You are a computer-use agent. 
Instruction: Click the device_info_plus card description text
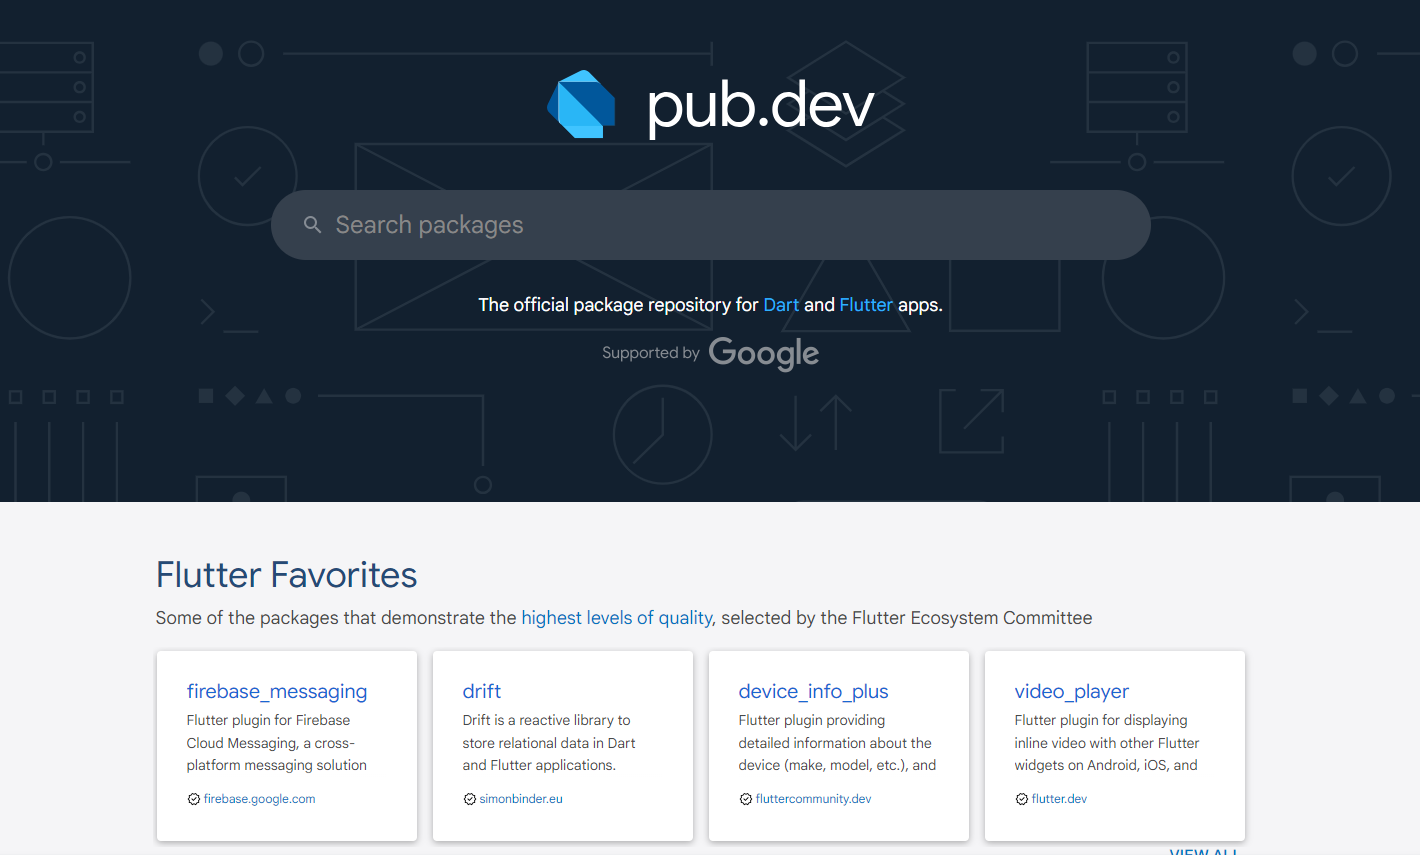(837, 743)
